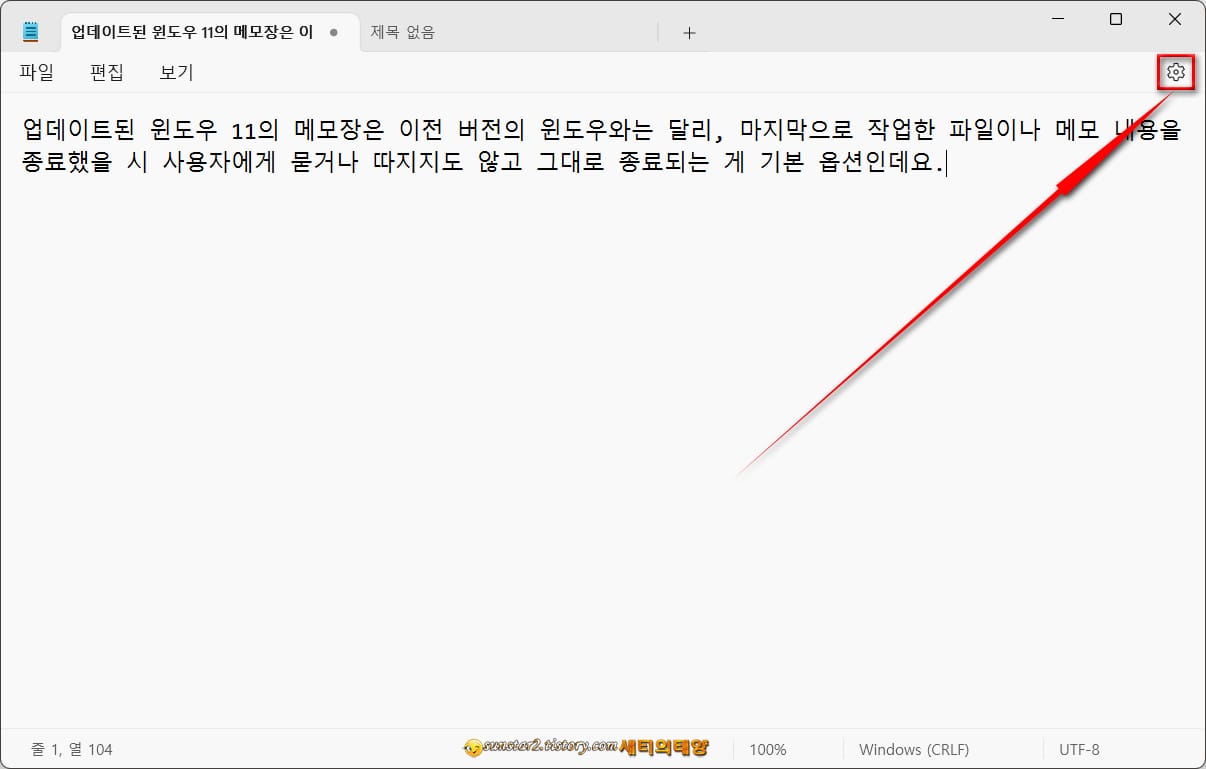The height and width of the screenshot is (769, 1206).
Task: Open the 파일 menu
Action: (x=36, y=72)
